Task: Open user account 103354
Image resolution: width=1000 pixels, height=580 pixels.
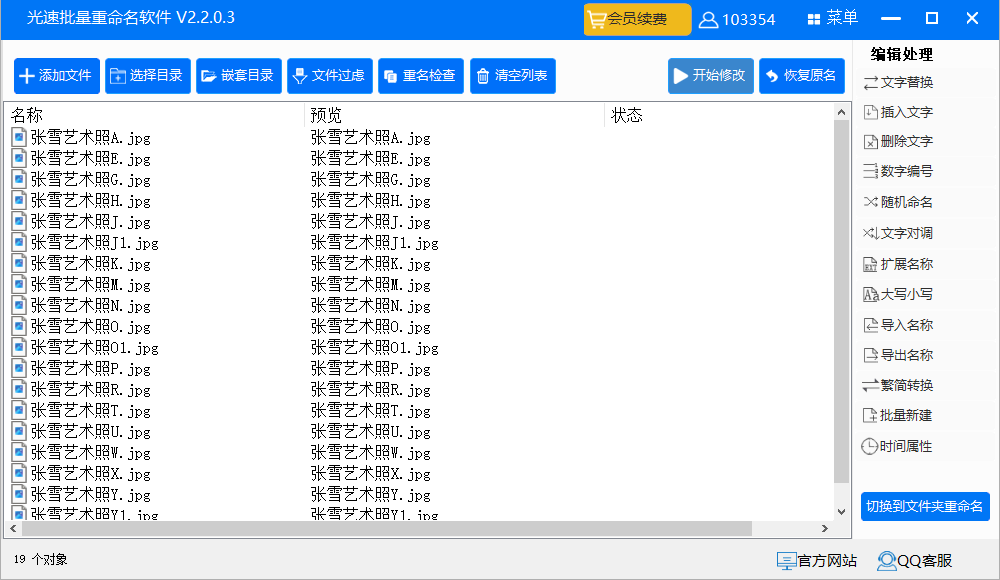Action: tap(737, 20)
